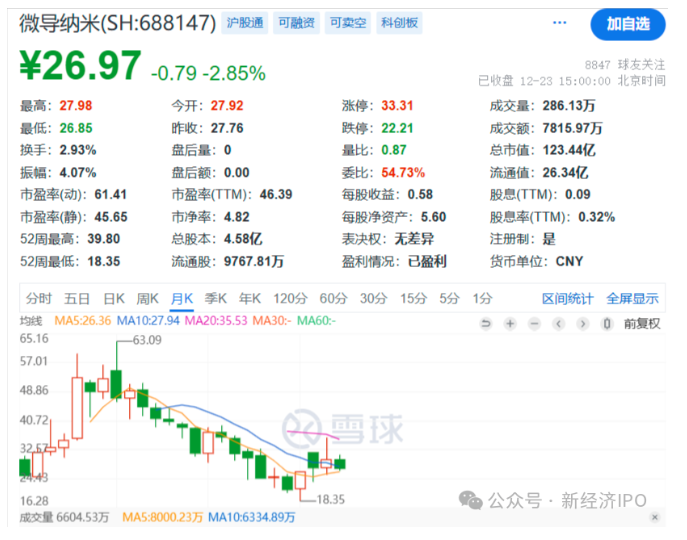Viewport: 687px width, 540px height.
Task: Zoom out chart with minus icon
Action: click(534, 324)
